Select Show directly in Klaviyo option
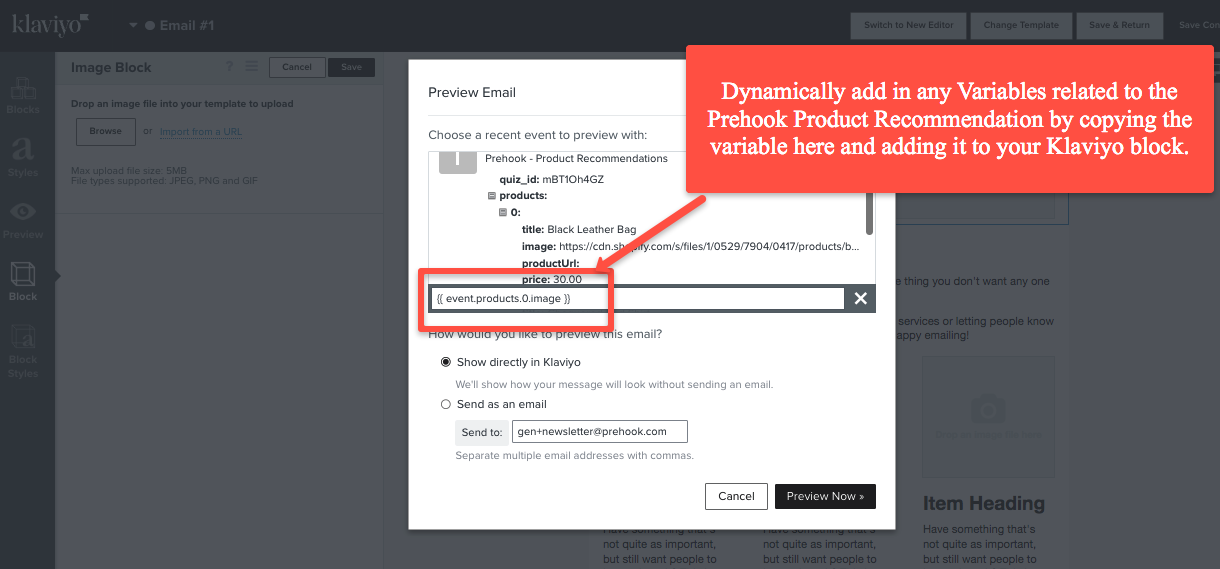Viewport: 1220px width, 569px height. (x=446, y=362)
